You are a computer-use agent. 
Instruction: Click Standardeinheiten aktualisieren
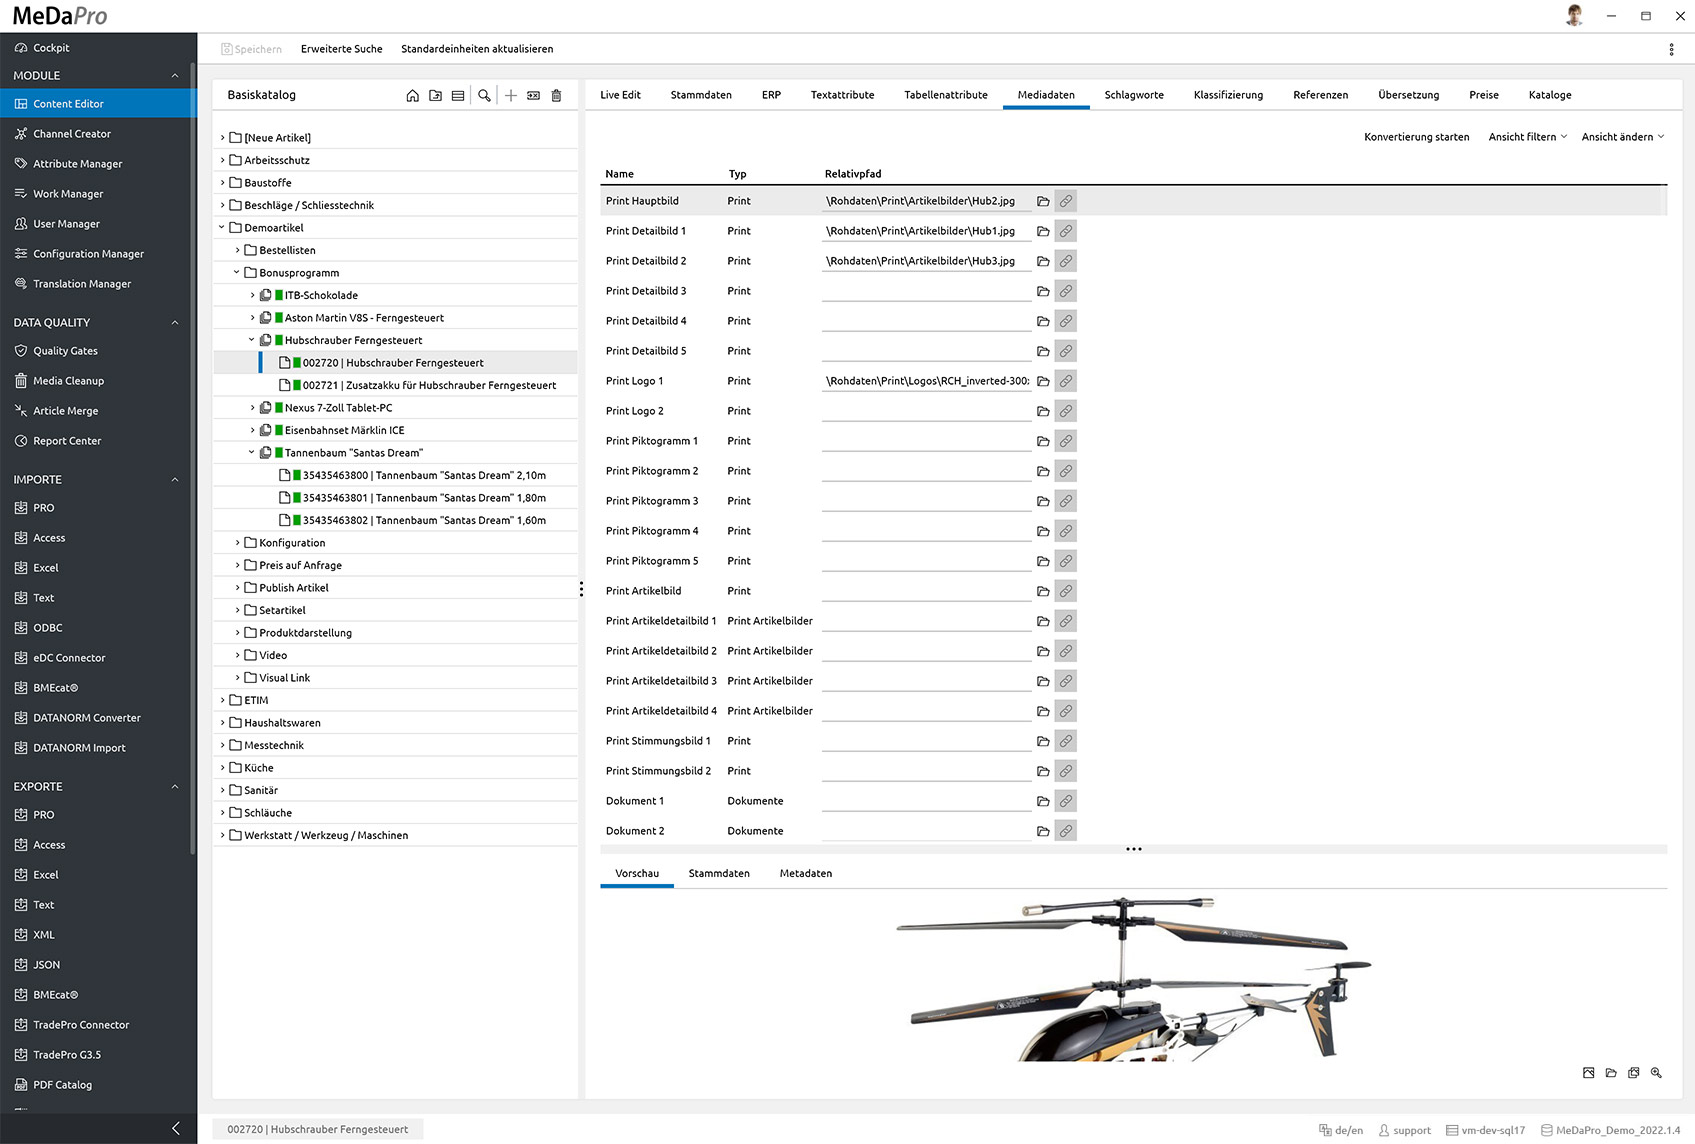[477, 49]
